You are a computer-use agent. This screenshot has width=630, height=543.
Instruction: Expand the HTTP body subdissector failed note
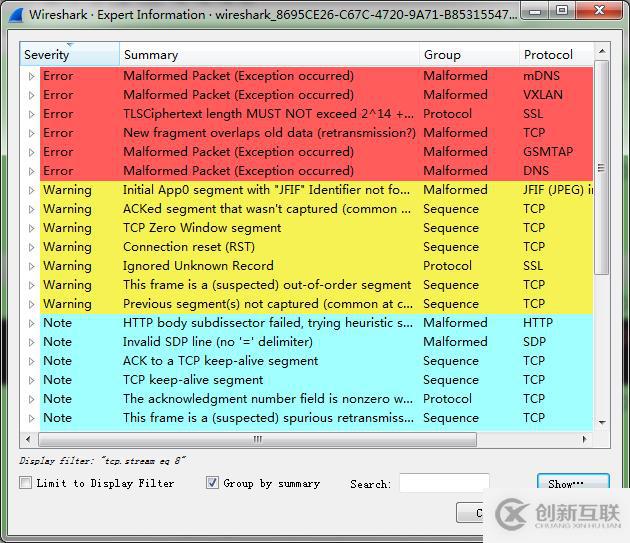click(x=31, y=323)
